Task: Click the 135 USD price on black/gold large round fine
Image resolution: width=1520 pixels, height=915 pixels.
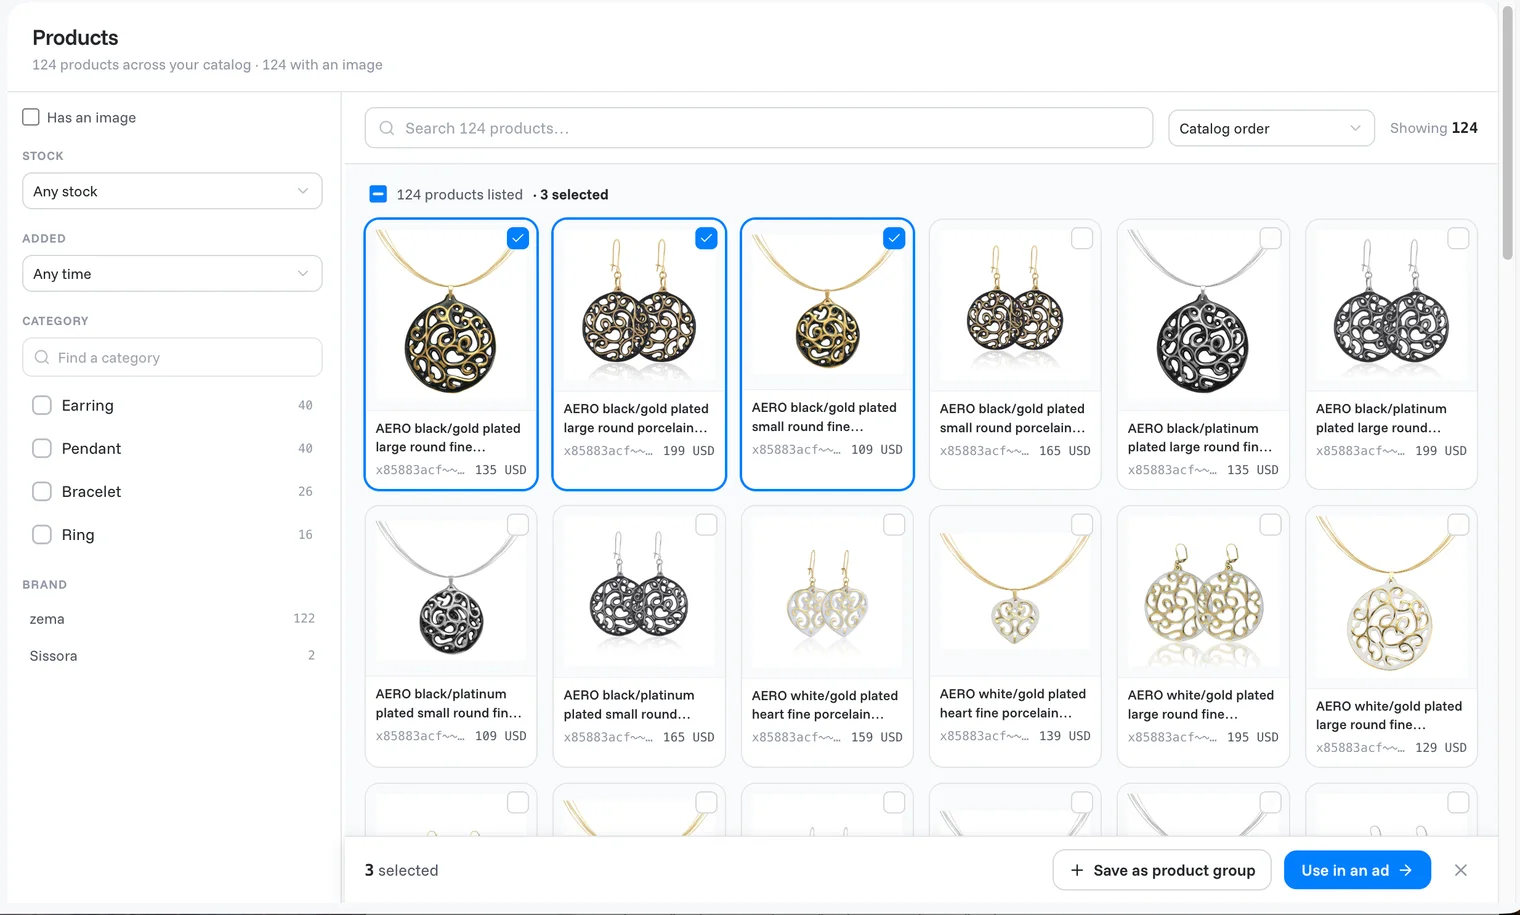Action: tap(500, 469)
